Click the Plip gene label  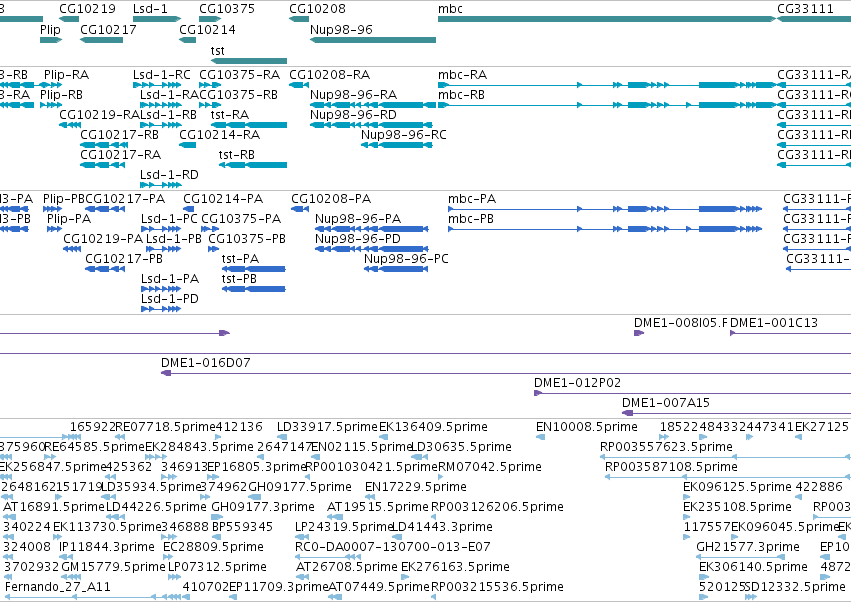50,29
